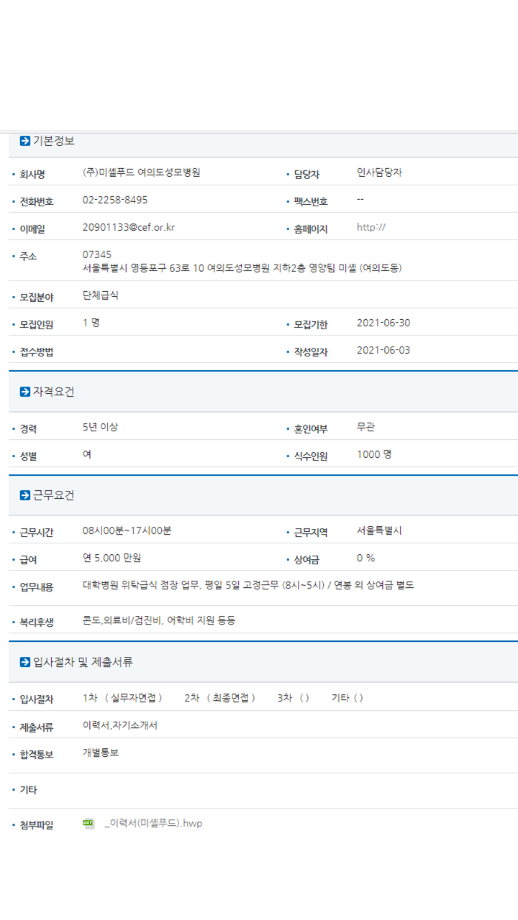Click required documents 이력서,자기소개서
518x920 pixels.
pyautogui.click(x=120, y=726)
